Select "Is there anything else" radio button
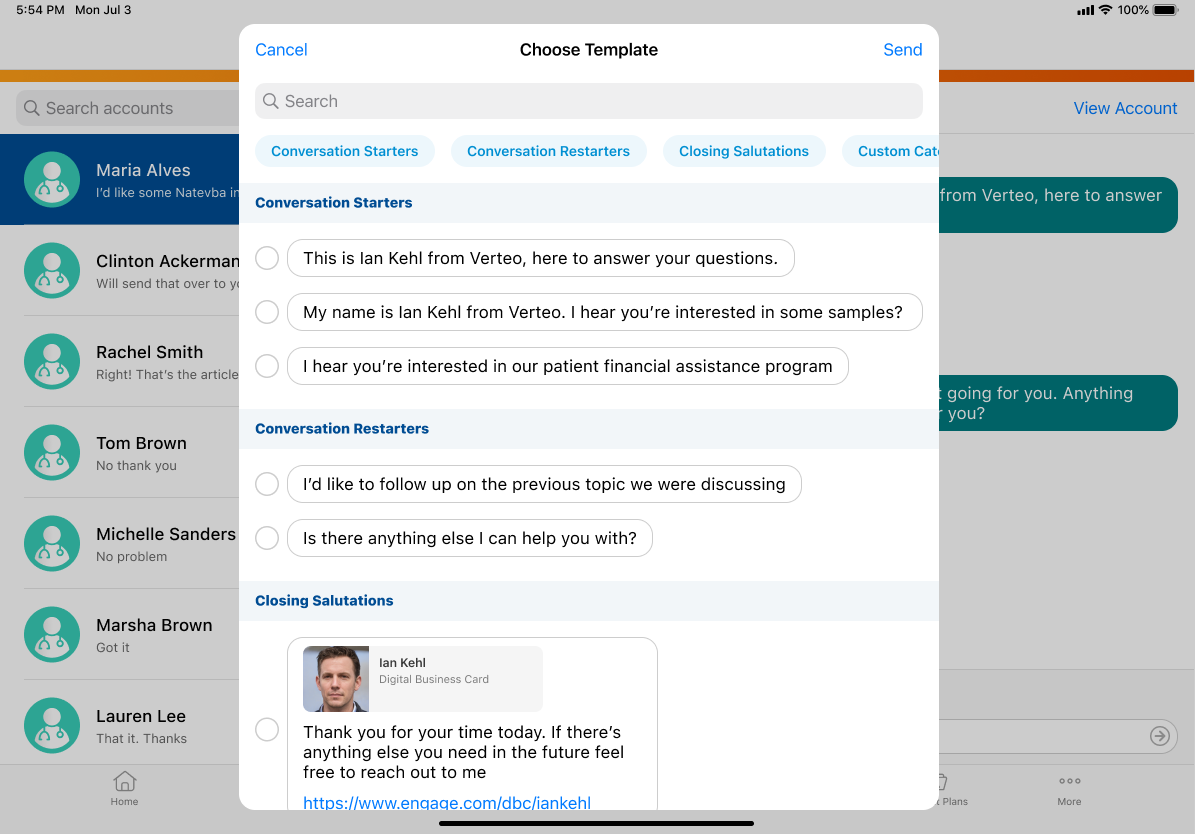 pos(267,538)
